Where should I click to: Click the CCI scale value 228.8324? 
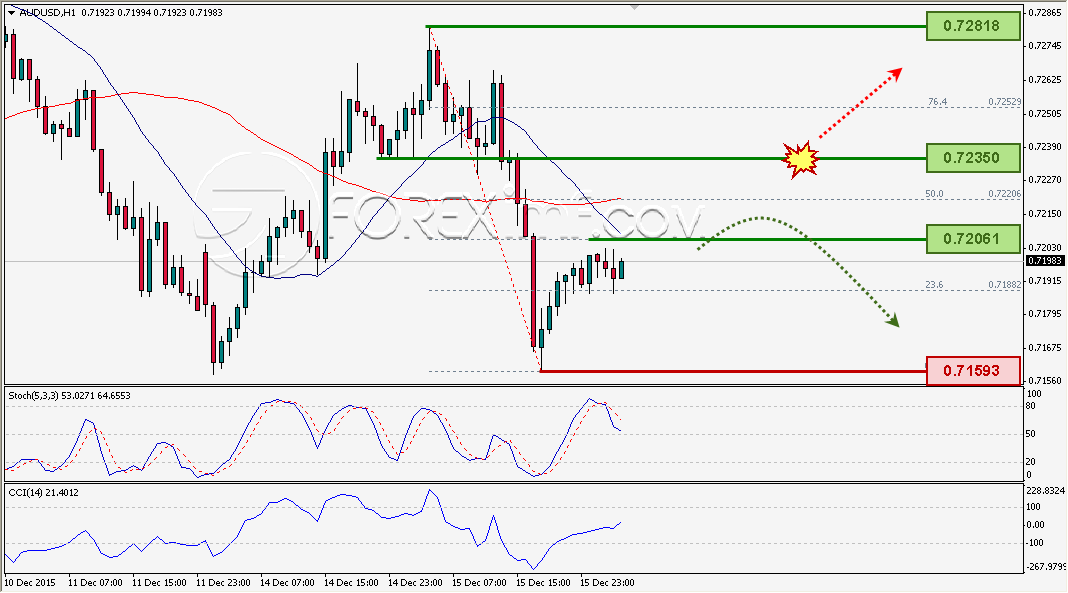pyautogui.click(x=1046, y=491)
